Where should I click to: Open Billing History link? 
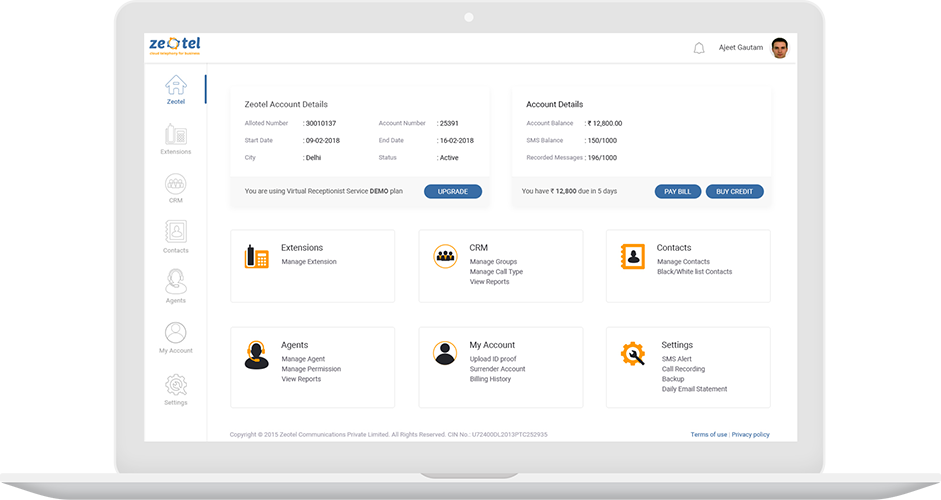pyautogui.click(x=490, y=379)
